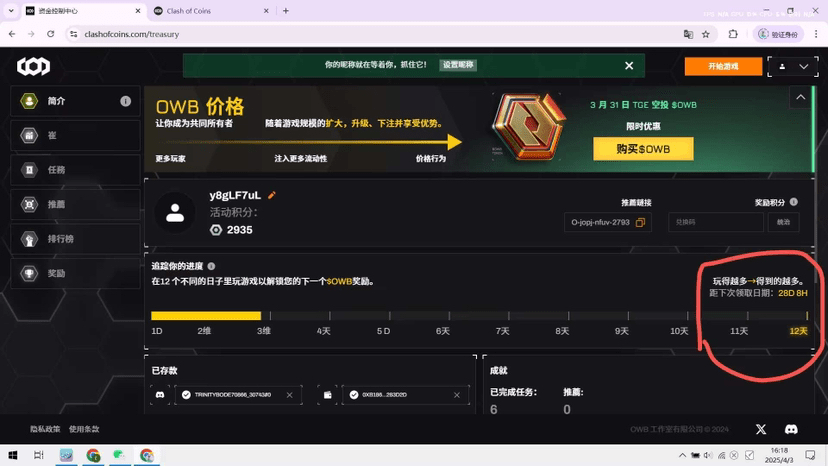This screenshot has height=466, width=828.
Task: Copy the referral link O-jopj-nfuv-2793
Action: 640,222
